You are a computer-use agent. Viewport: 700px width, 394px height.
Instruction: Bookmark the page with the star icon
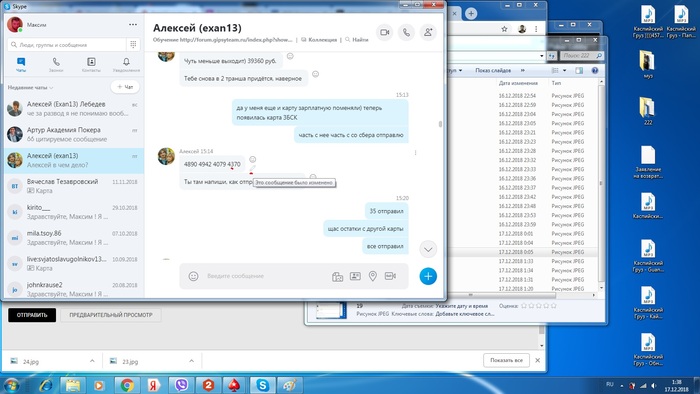(504, 29)
